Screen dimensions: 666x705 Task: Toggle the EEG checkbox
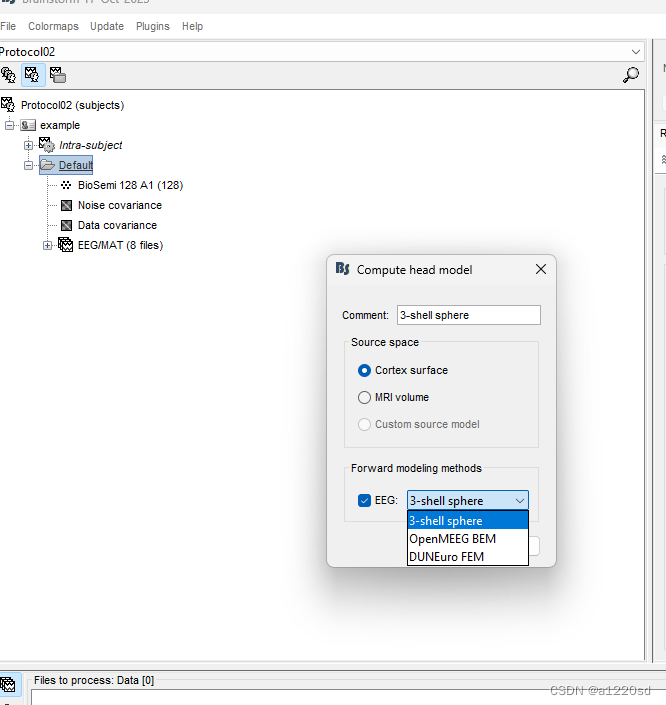364,500
